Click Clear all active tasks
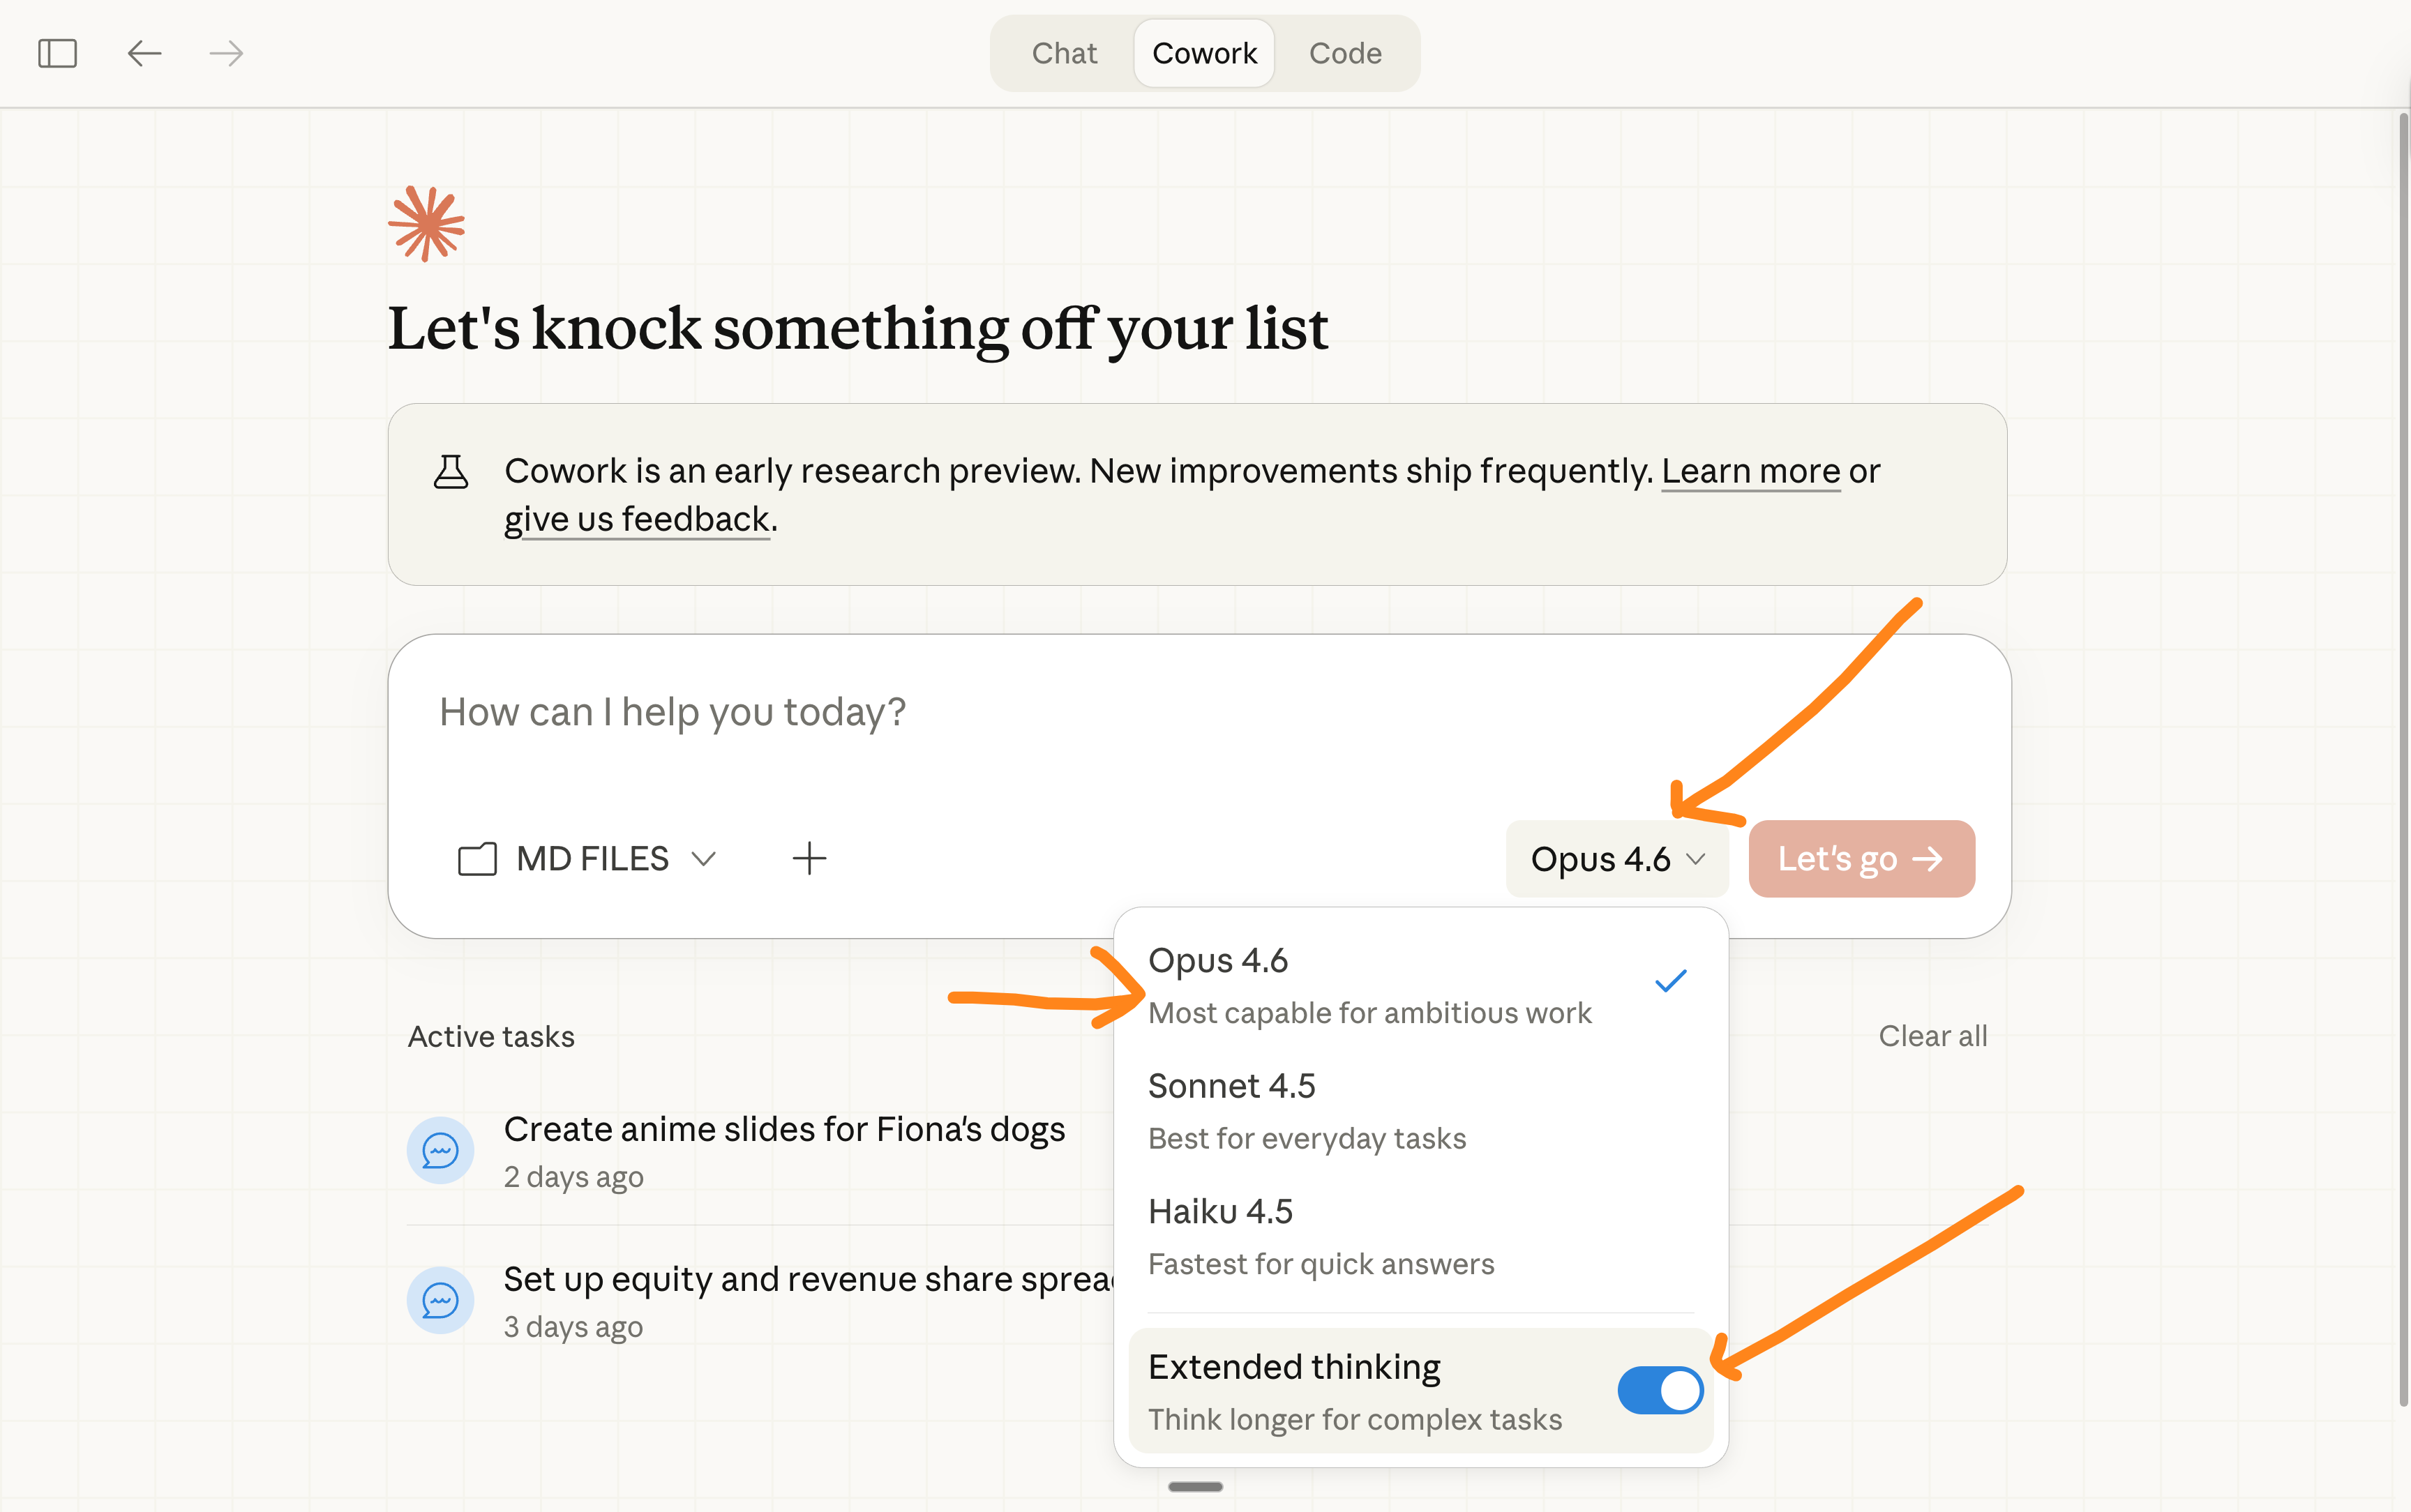This screenshot has width=2411, height=1512. click(1932, 1036)
